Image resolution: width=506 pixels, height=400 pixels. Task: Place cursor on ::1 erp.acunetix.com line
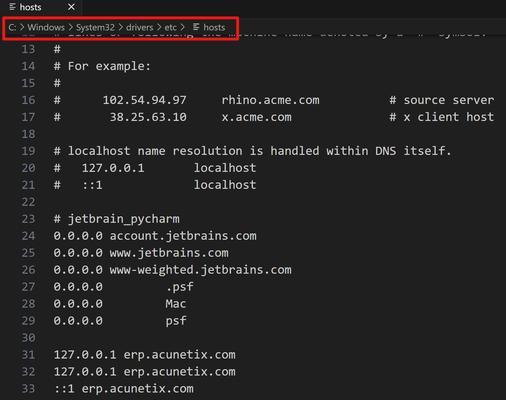(124, 389)
